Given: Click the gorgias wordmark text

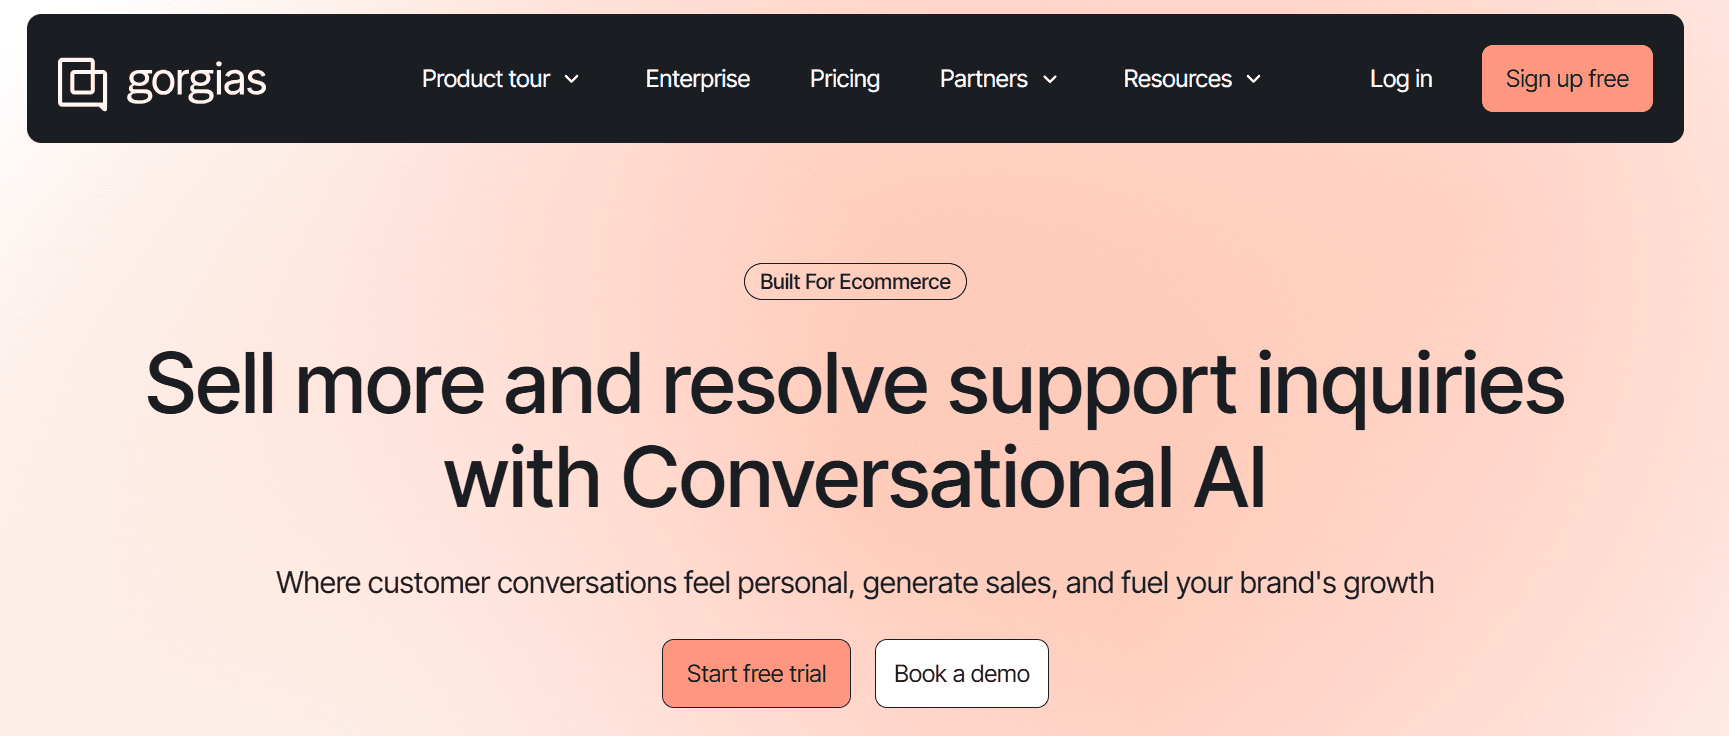Looking at the screenshot, I should click(x=196, y=80).
